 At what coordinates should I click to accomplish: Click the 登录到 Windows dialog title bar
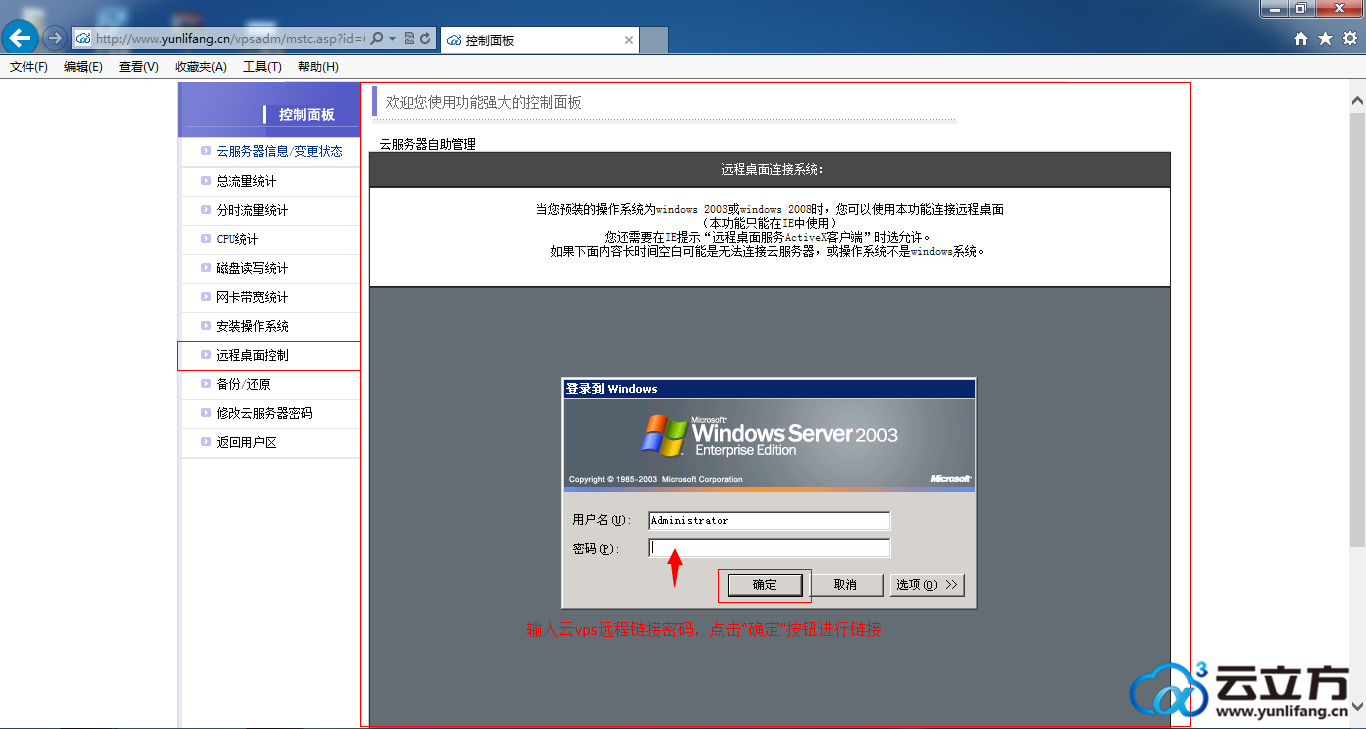(768, 389)
